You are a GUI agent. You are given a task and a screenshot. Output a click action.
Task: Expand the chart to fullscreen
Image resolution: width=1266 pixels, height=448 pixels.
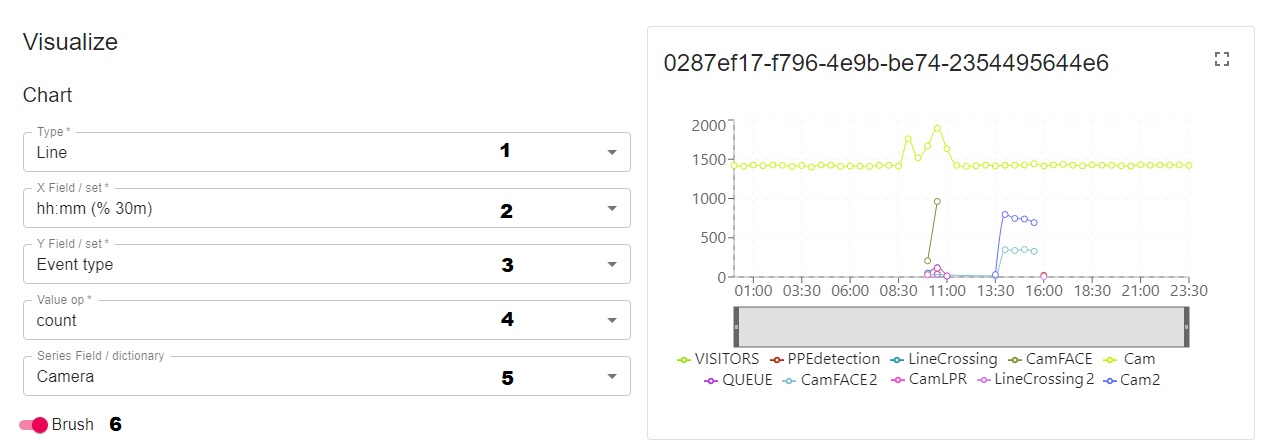click(1221, 60)
